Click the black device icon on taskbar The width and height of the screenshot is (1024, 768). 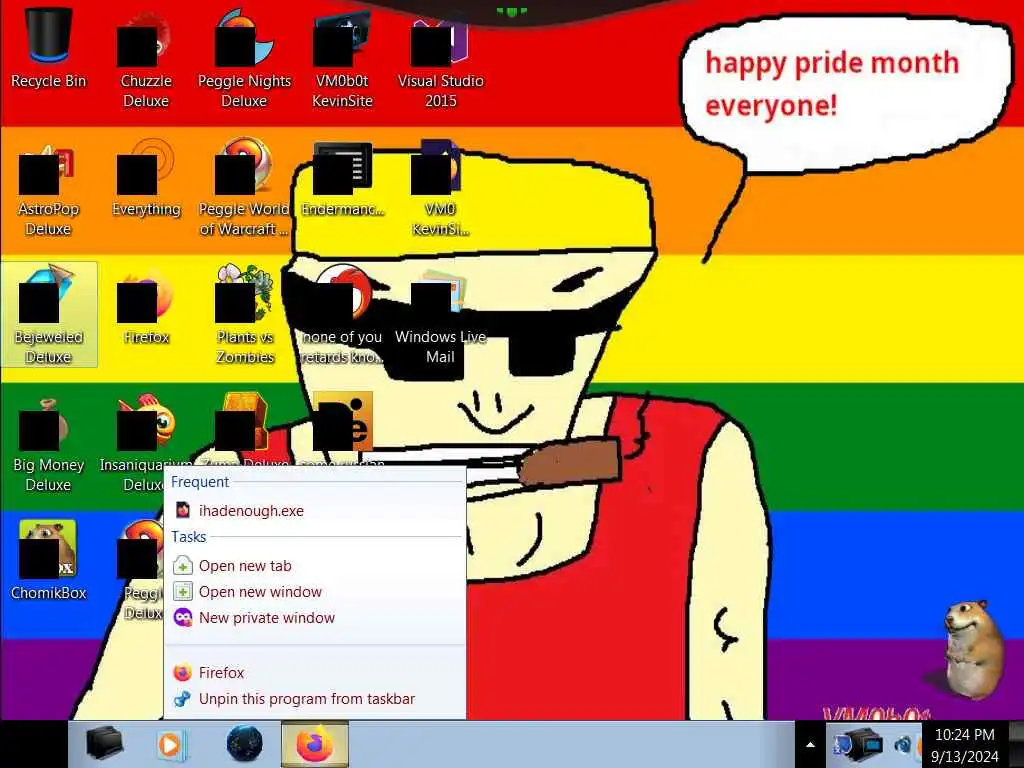pos(104,744)
